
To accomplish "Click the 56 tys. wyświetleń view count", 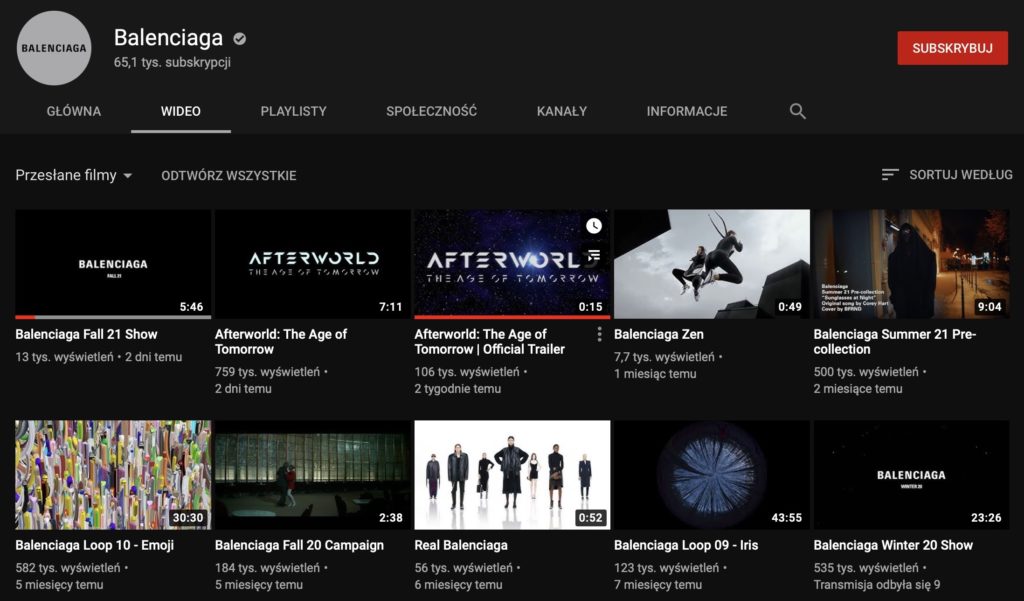I will point(464,568).
